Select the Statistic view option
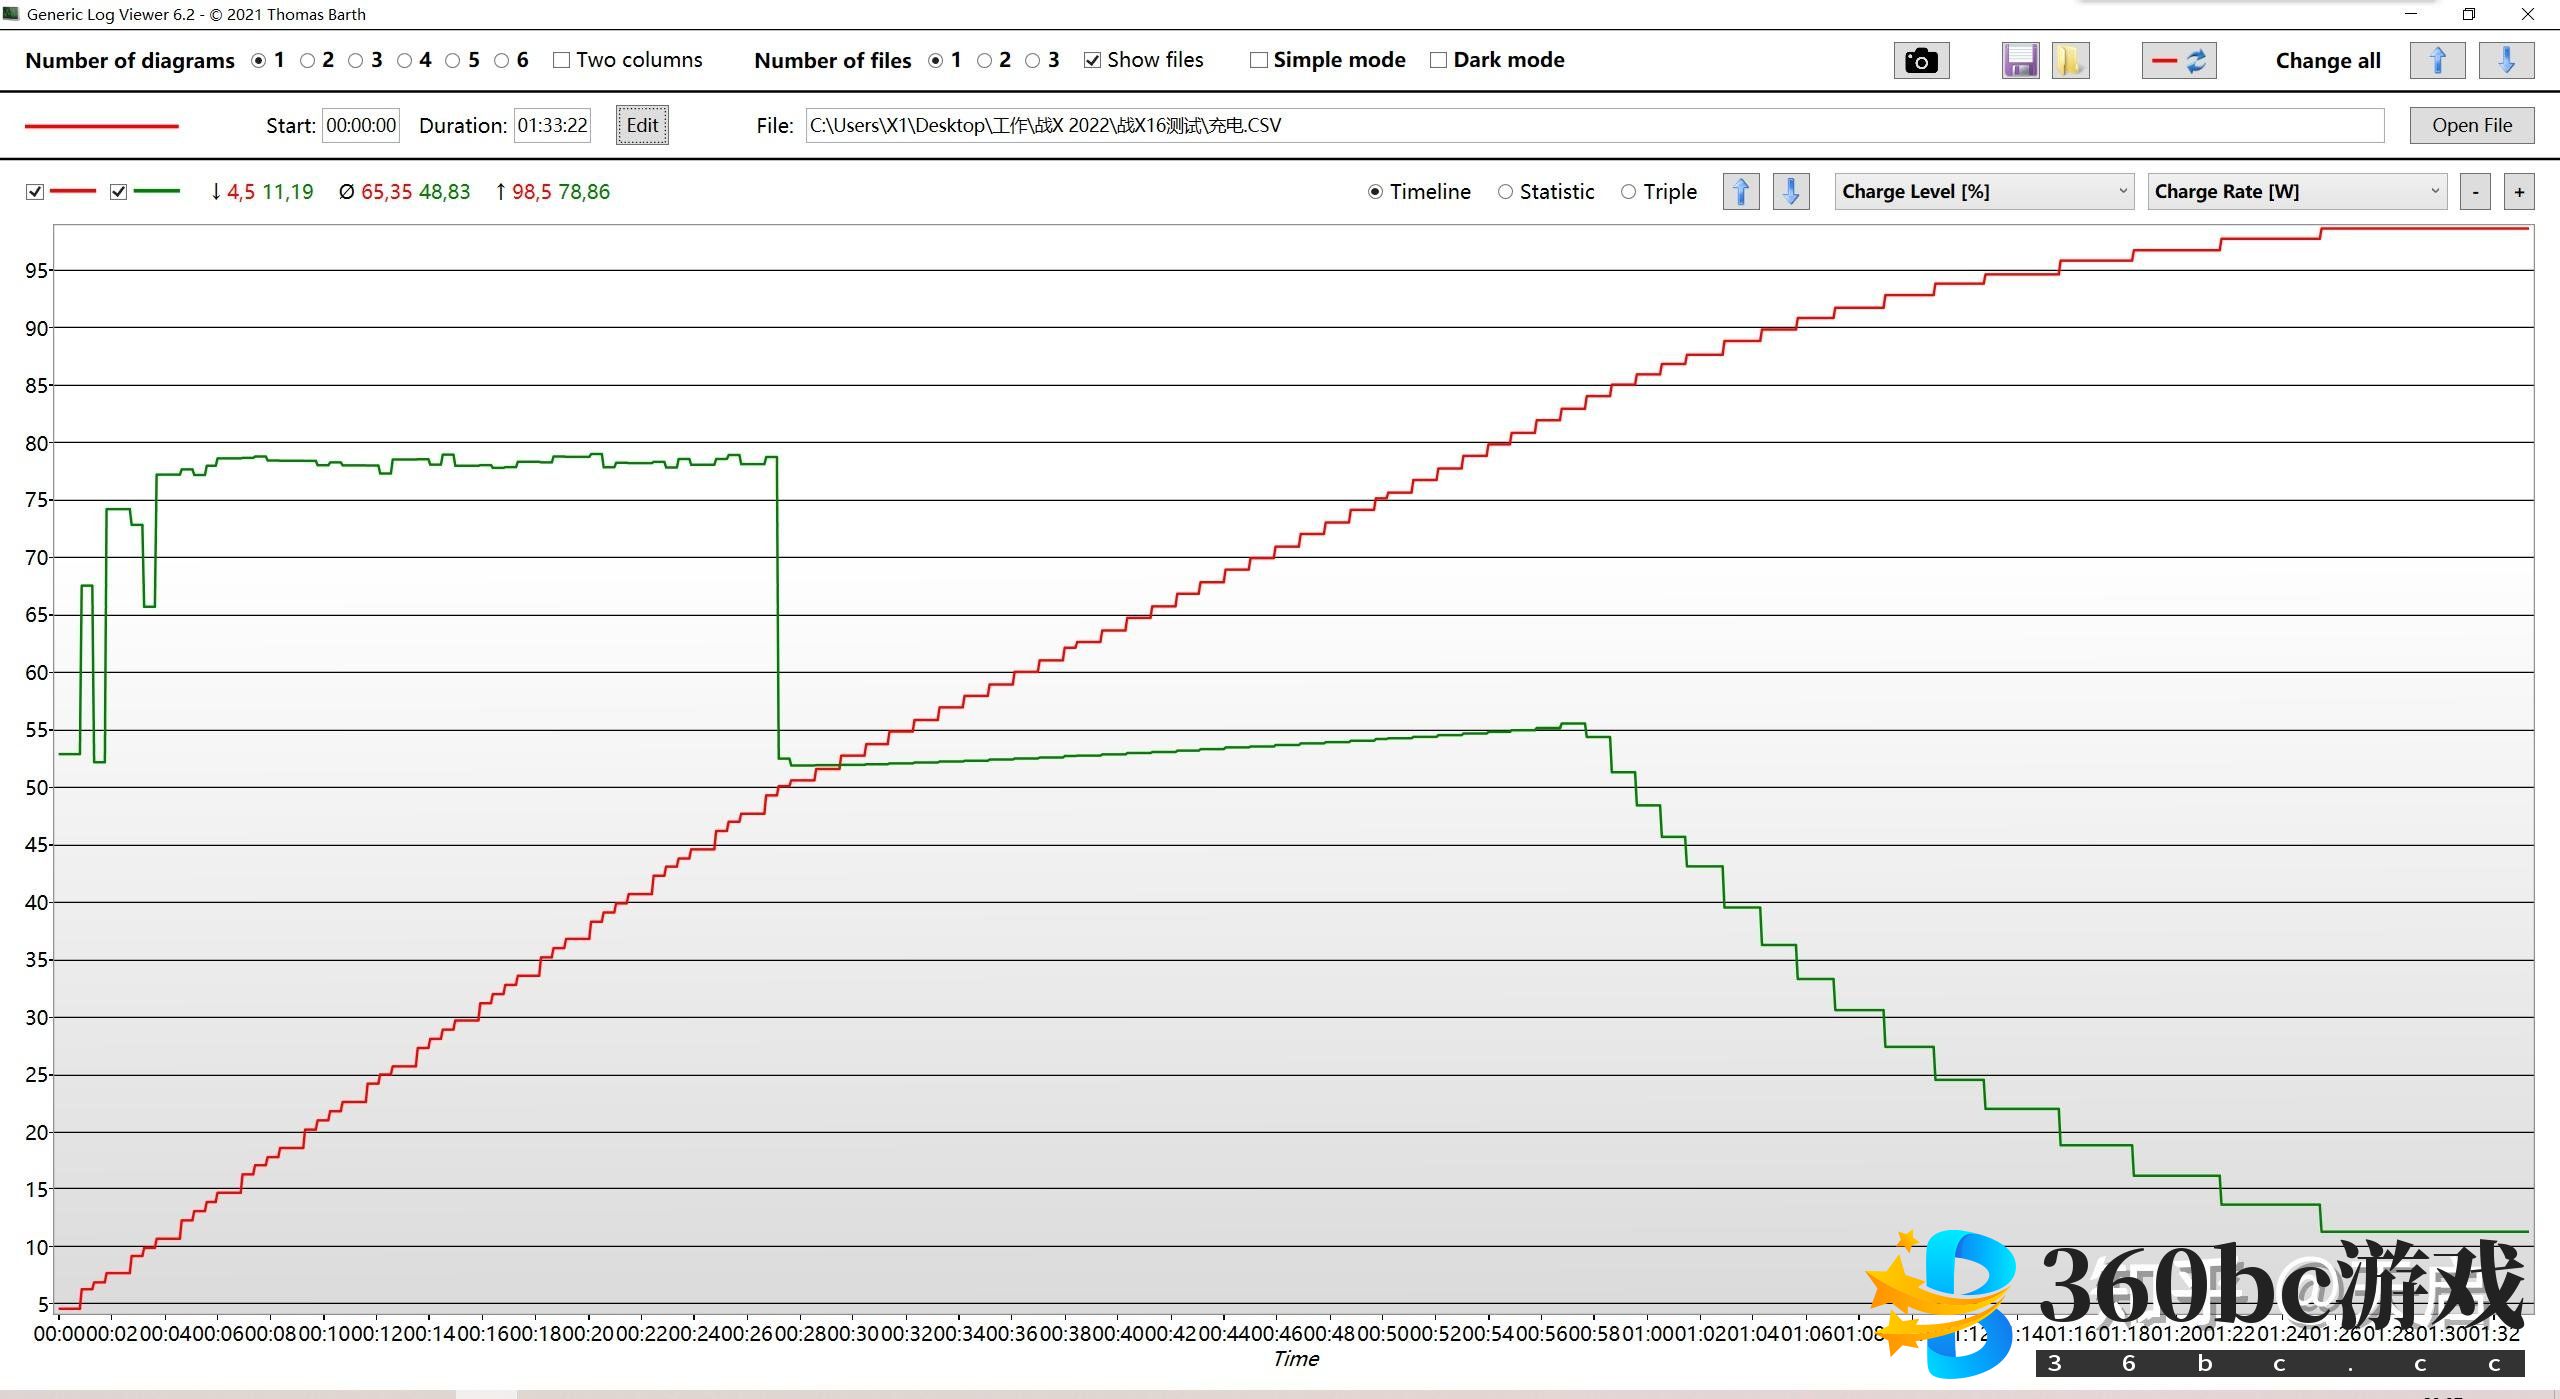This screenshot has width=2560, height=1399. click(1505, 192)
